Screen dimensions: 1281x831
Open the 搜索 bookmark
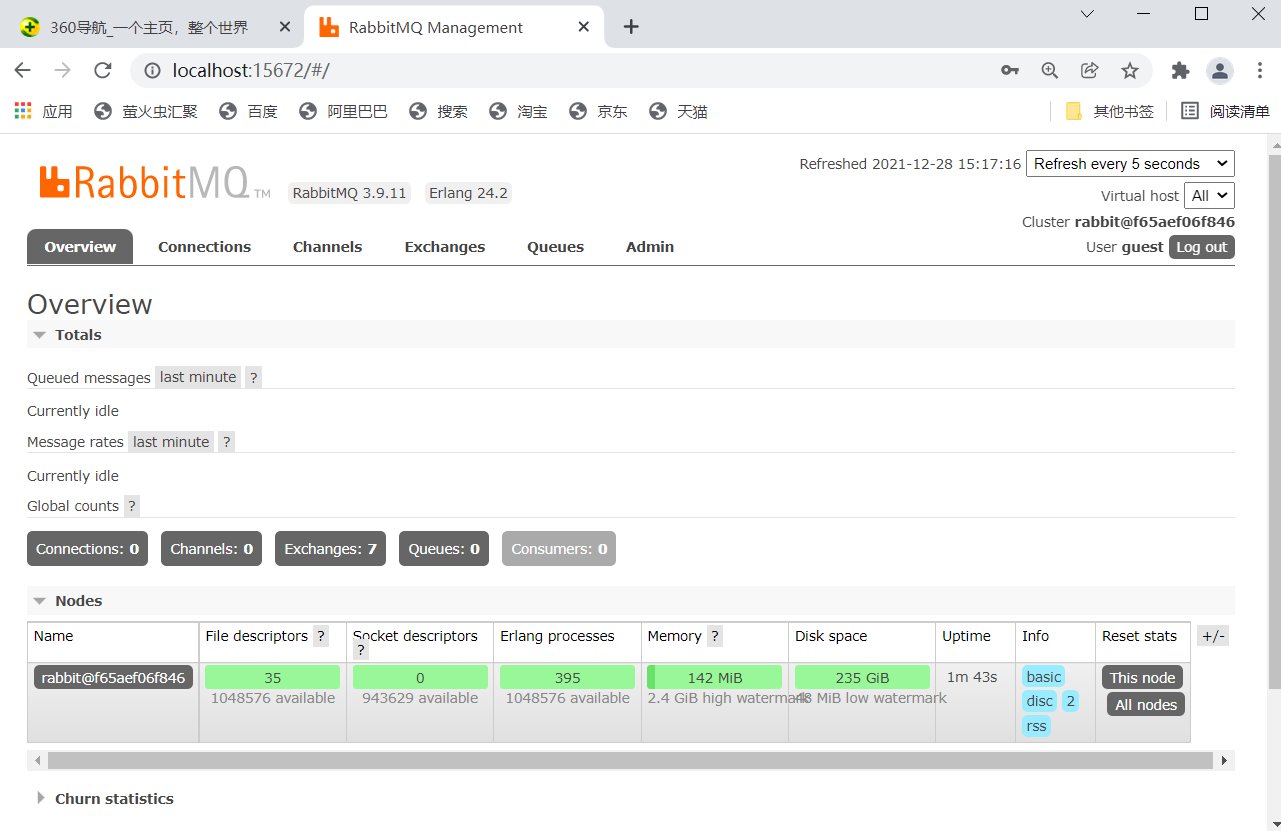(x=438, y=111)
